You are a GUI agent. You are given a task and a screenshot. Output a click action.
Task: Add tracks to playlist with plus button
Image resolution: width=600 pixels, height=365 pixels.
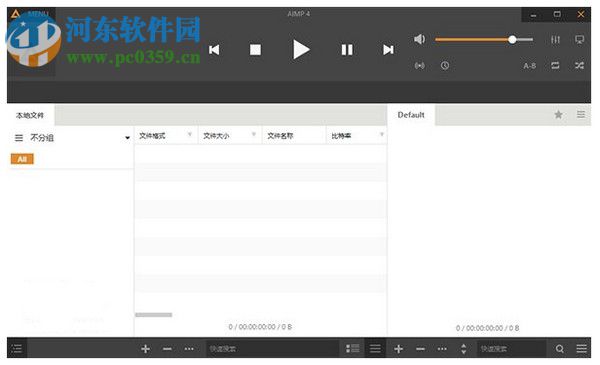[398, 349]
